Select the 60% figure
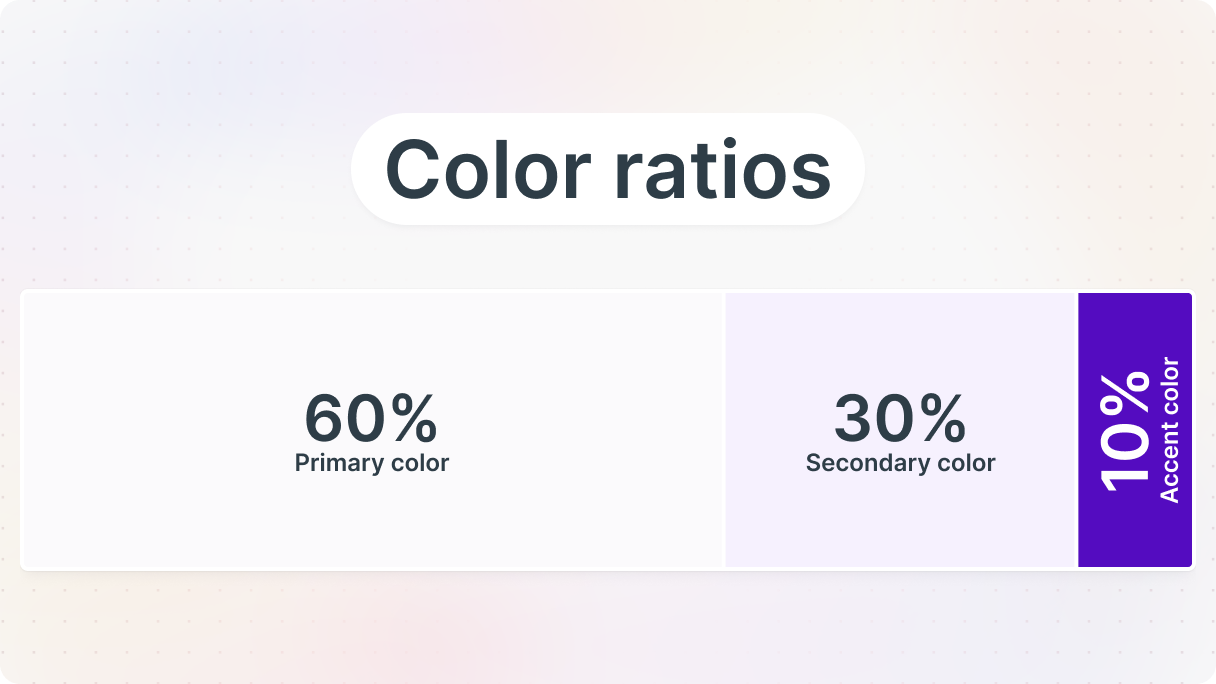Viewport: 1216px width, 684px height. click(x=371, y=419)
